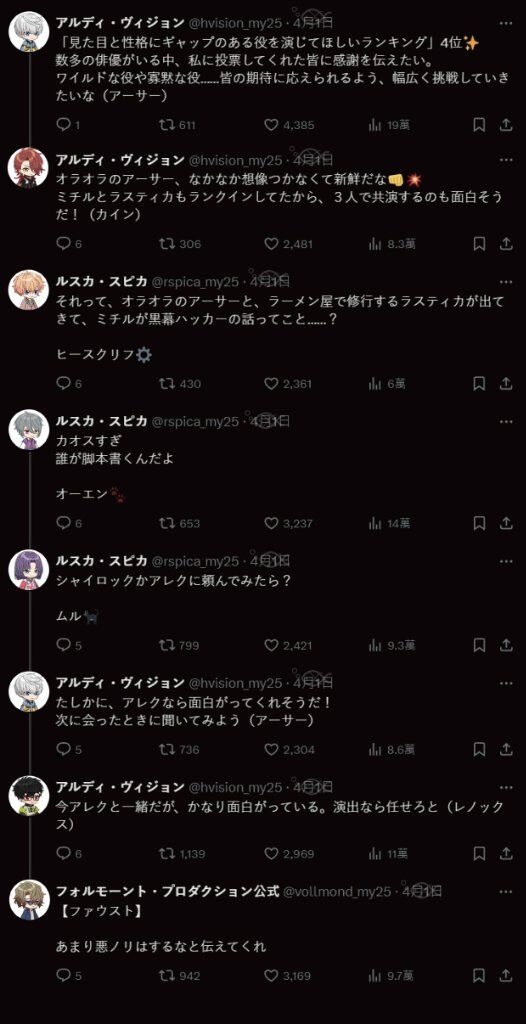
Task: Bookmark the オーエン tweet
Action: coord(479,523)
